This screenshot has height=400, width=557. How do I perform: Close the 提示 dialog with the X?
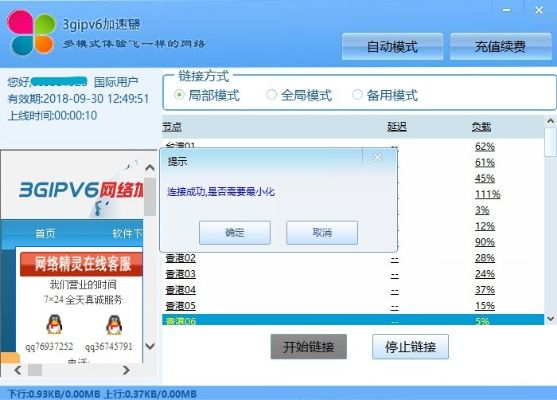pos(378,158)
